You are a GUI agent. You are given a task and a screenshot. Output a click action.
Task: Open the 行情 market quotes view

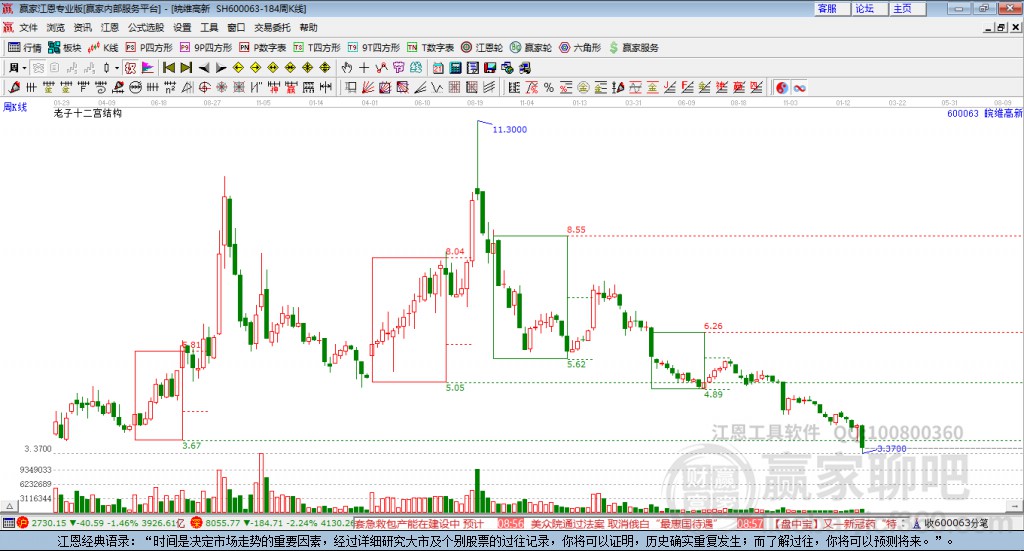pyautogui.click(x=24, y=48)
